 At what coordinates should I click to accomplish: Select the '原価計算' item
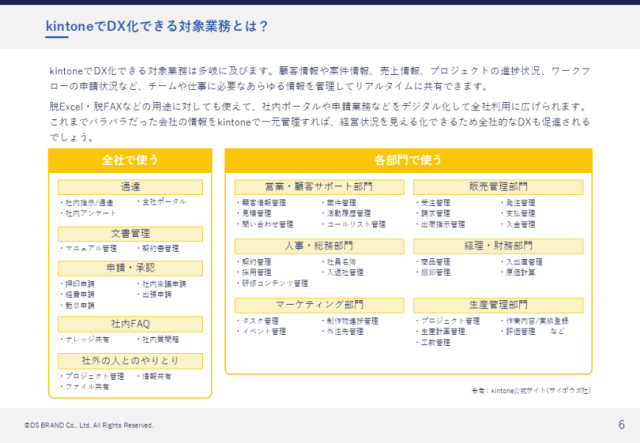pos(520,272)
